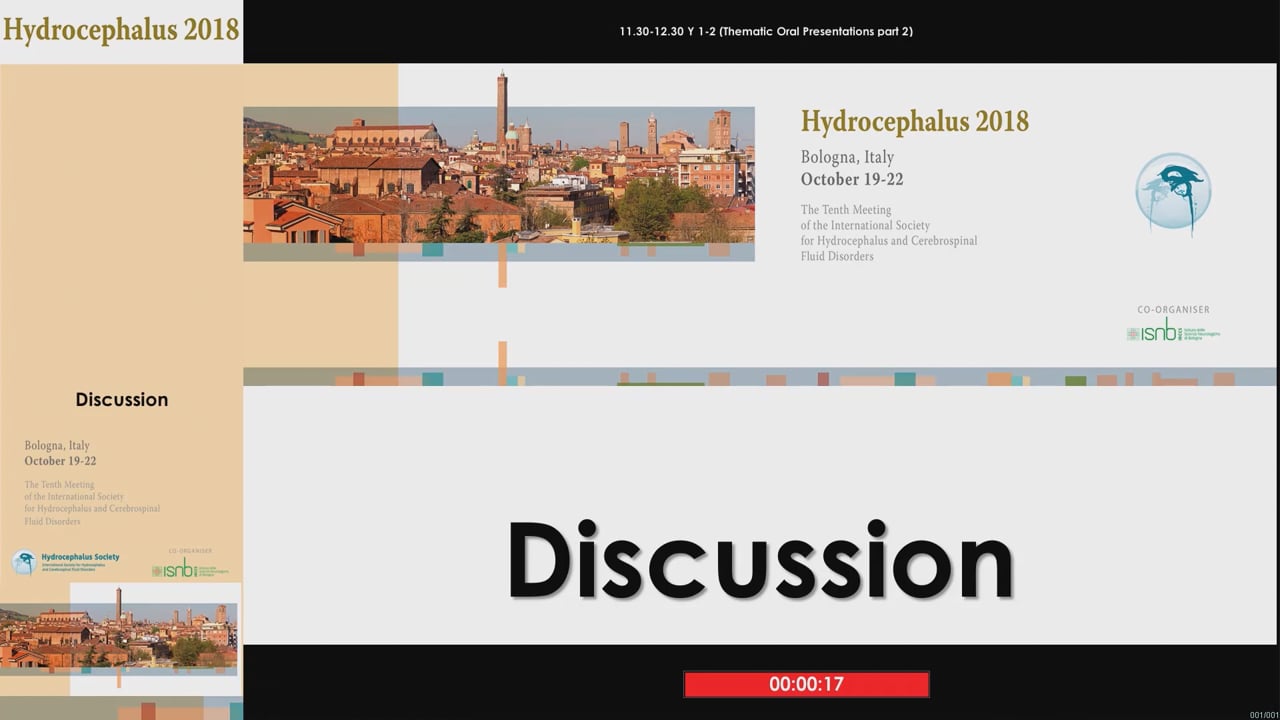Click the large Discussion heading on slide
Image resolution: width=1280 pixels, height=720 pixels.
click(x=760, y=561)
